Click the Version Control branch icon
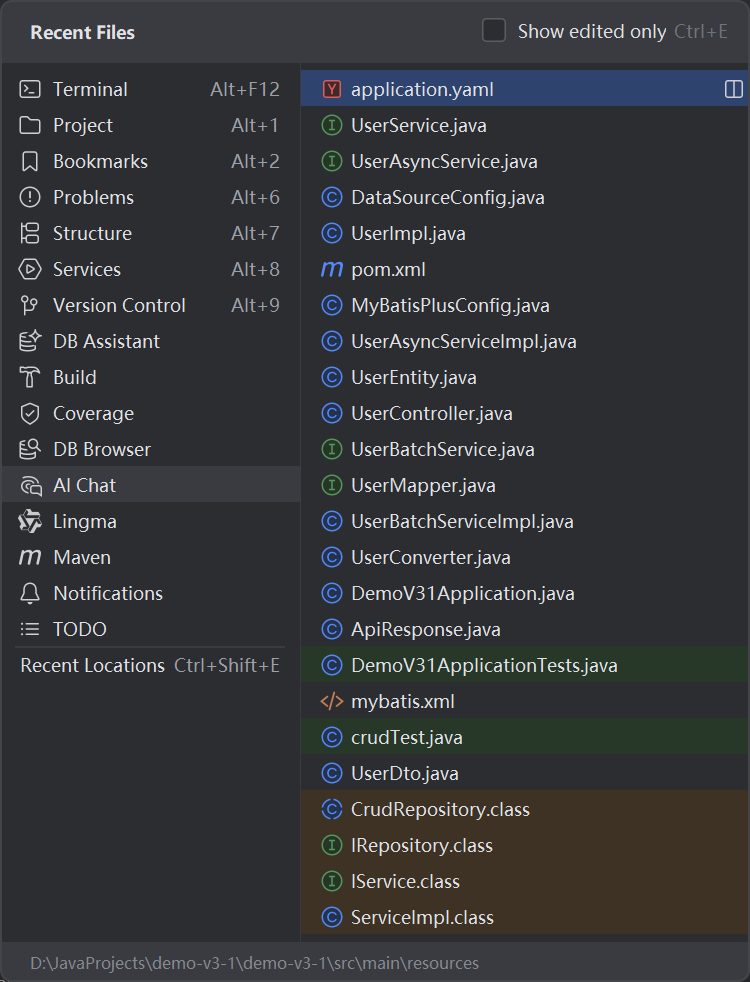Screen dimensions: 750x982 [30, 306]
